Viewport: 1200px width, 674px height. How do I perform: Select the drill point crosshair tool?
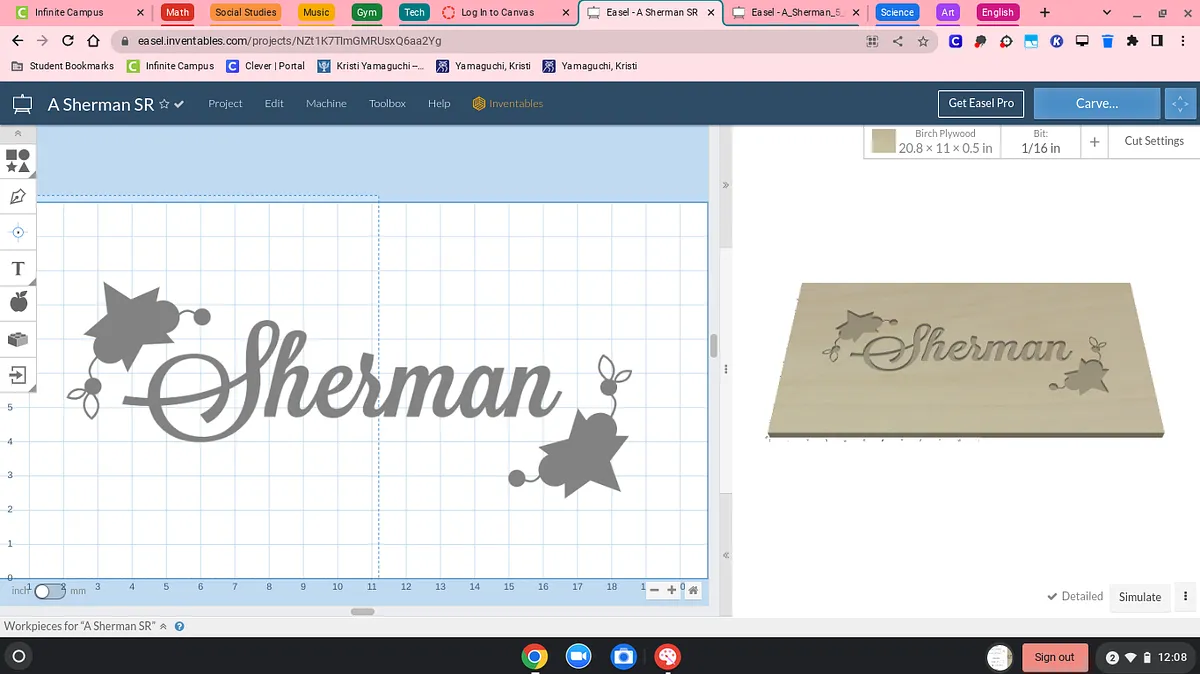pos(18,232)
